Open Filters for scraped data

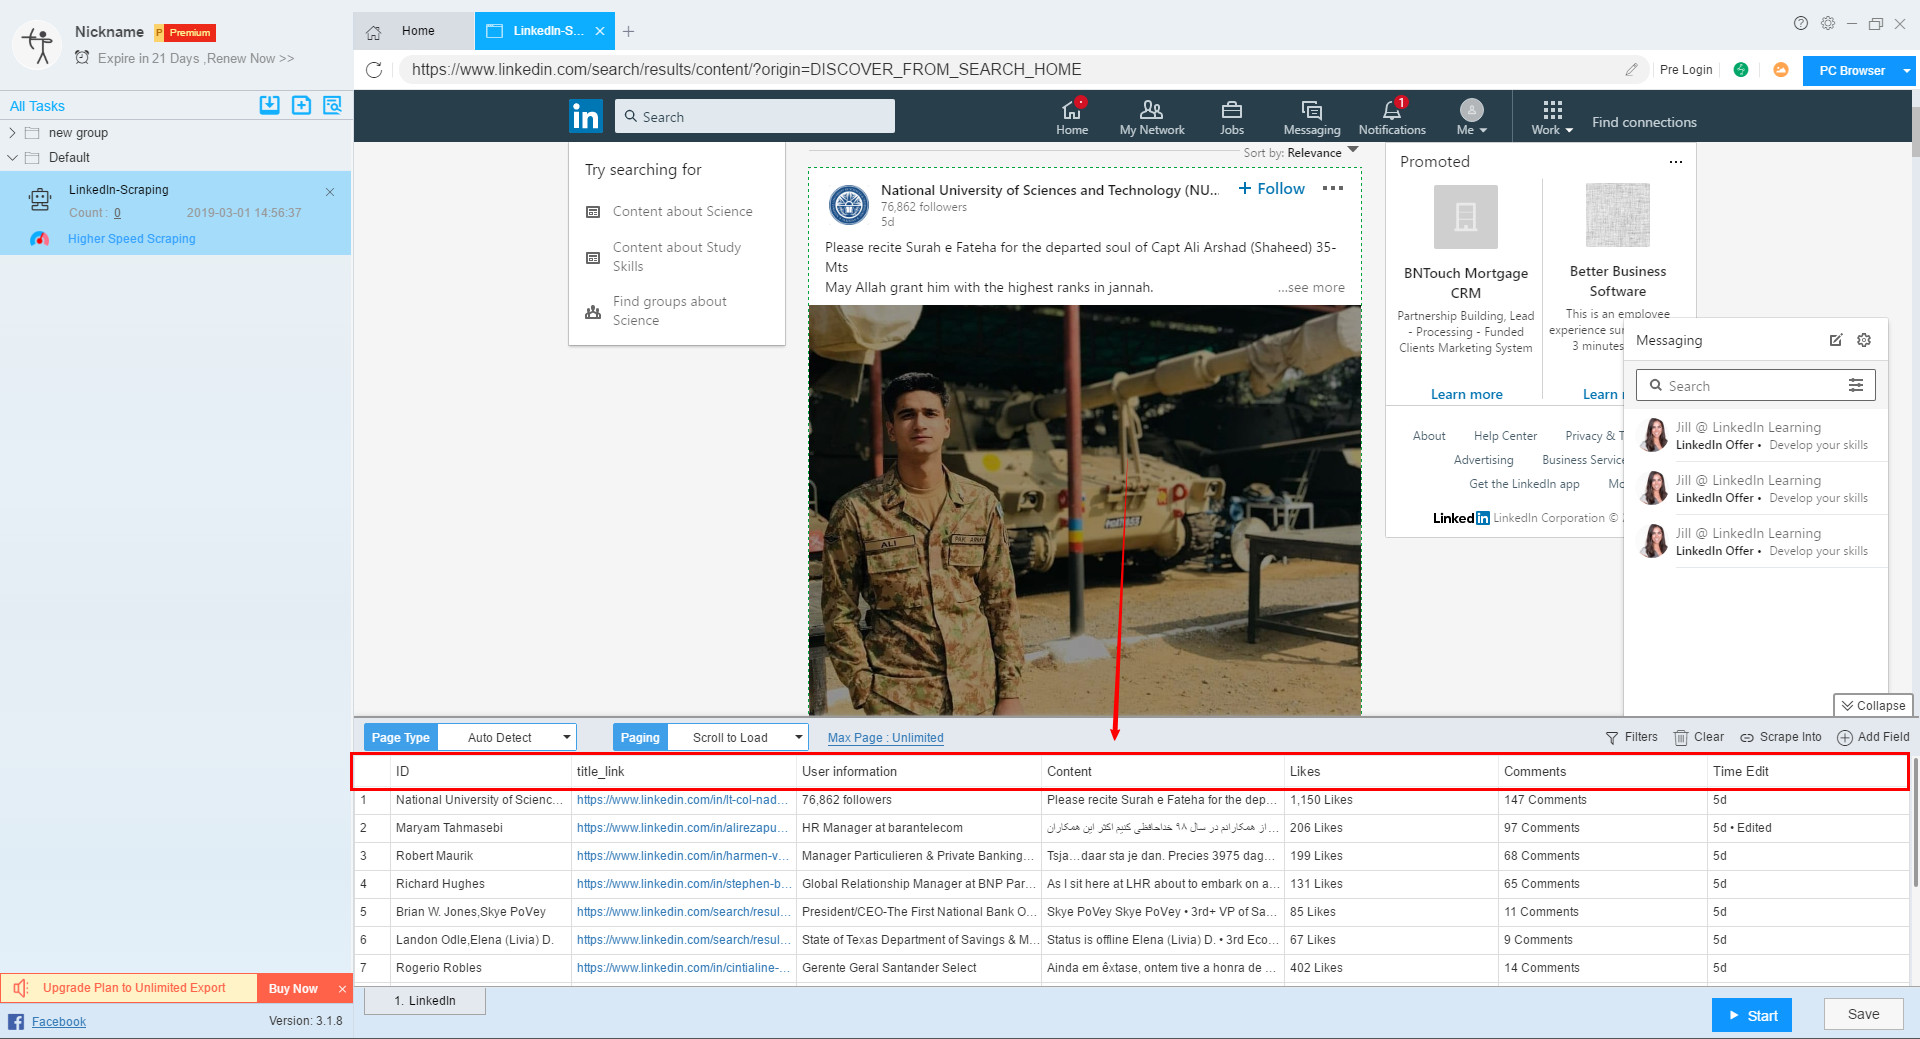click(x=1632, y=737)
